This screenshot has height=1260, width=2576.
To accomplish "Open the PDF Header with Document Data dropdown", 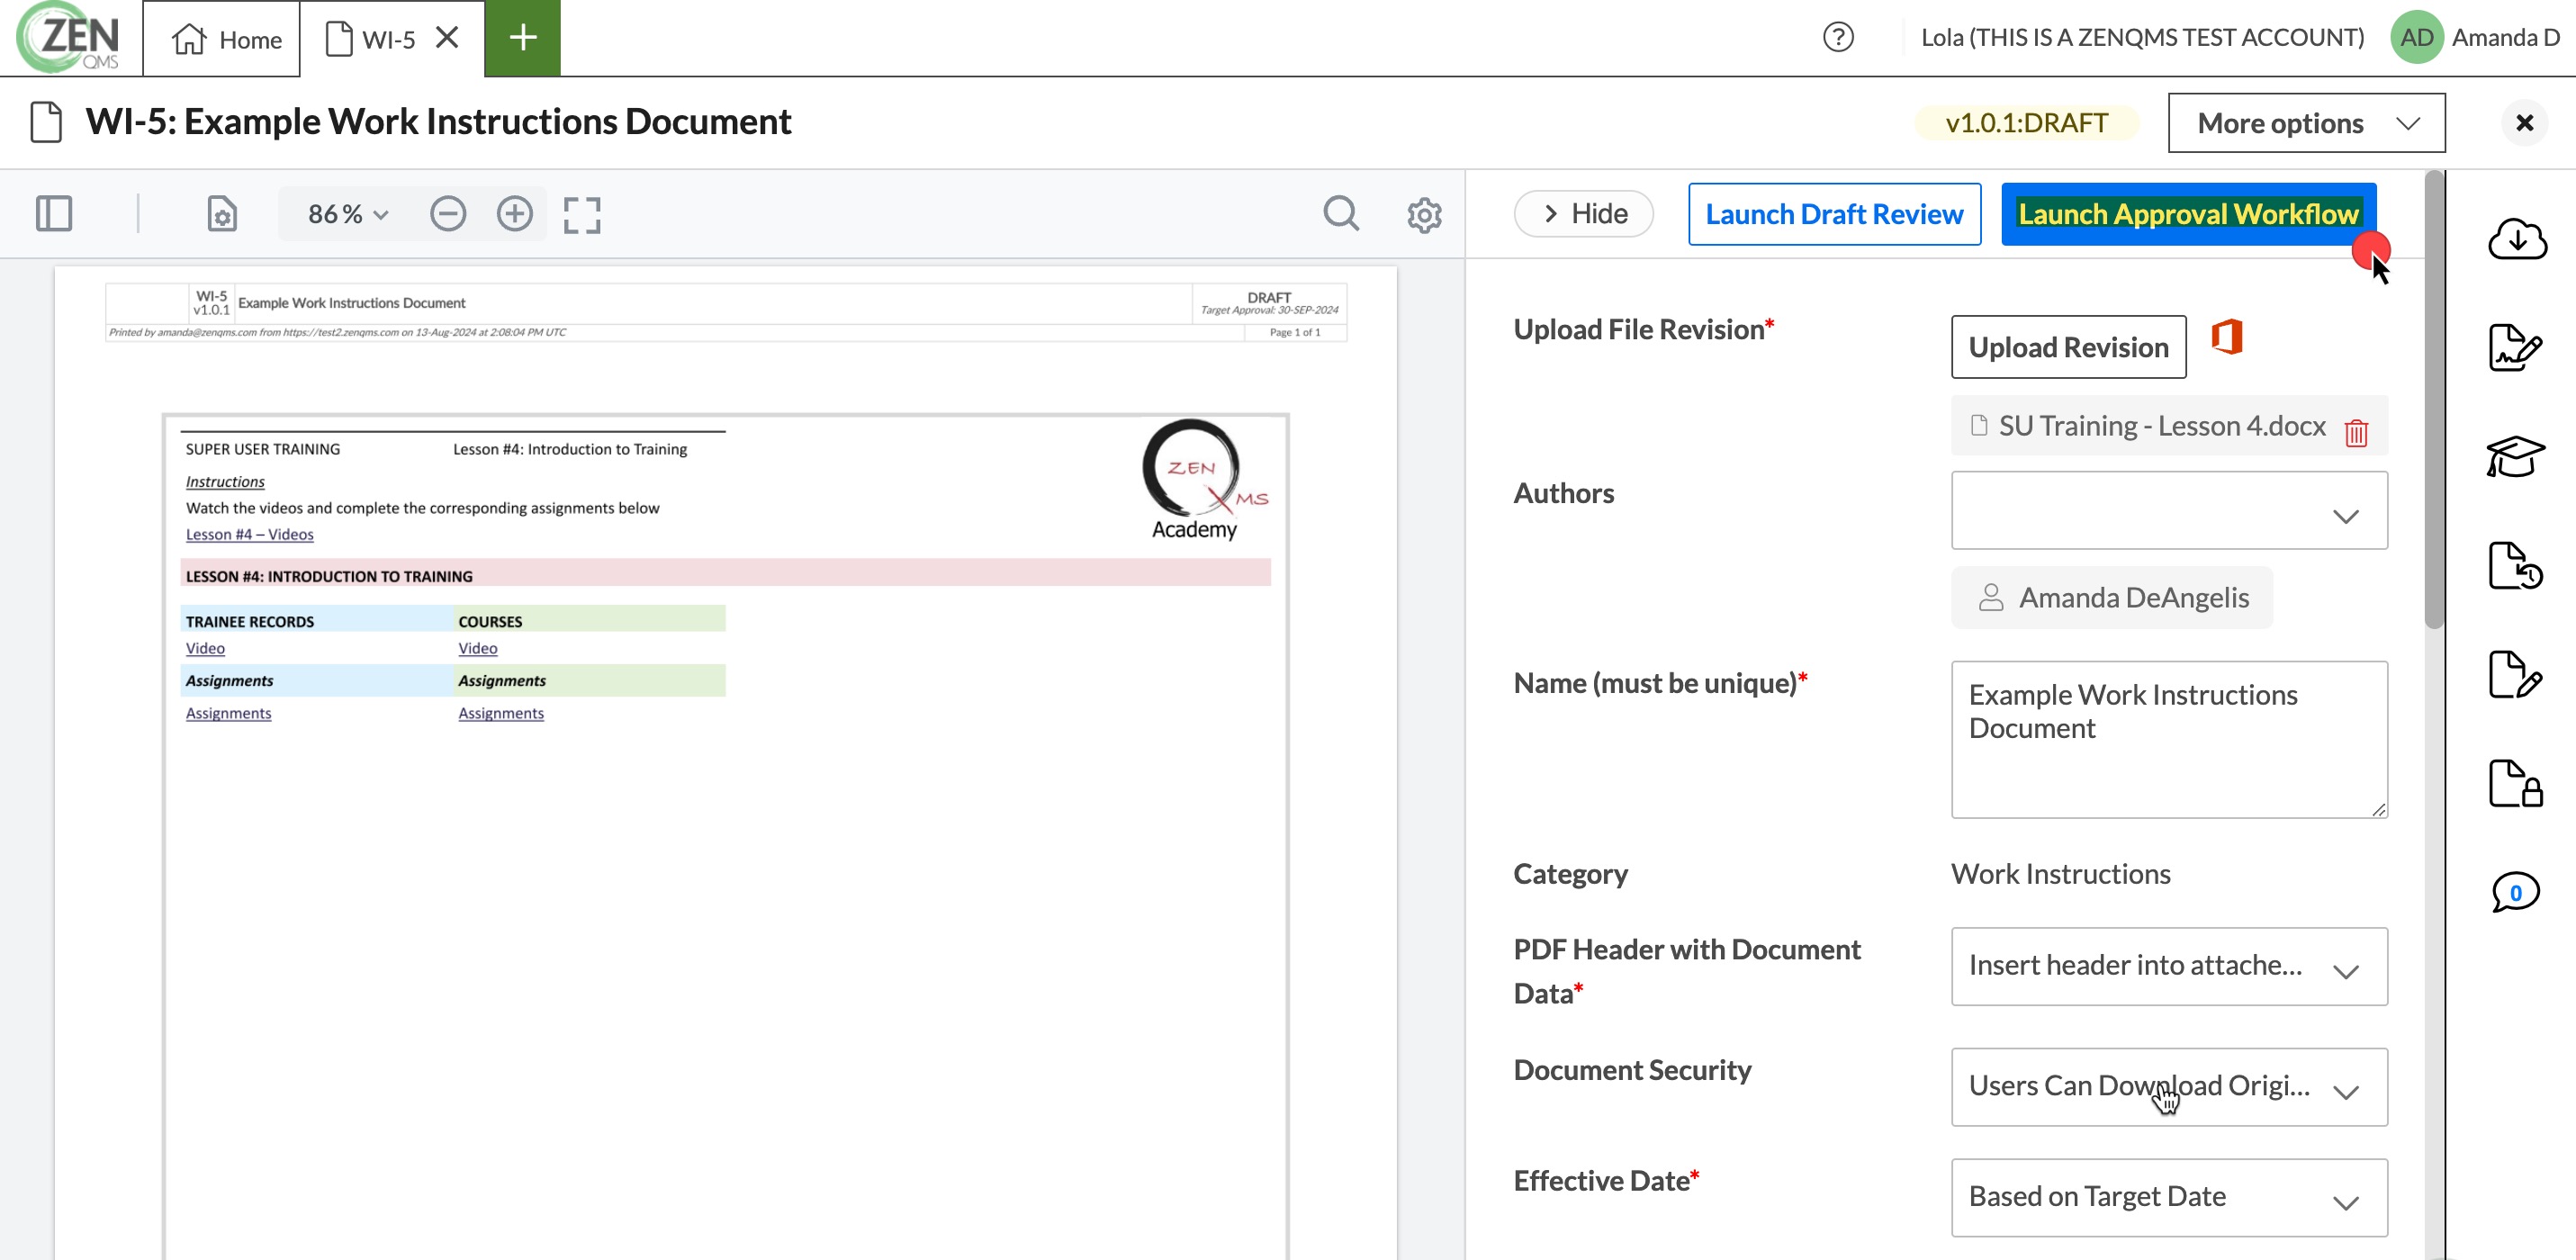I will click(x=2169, y=966).
